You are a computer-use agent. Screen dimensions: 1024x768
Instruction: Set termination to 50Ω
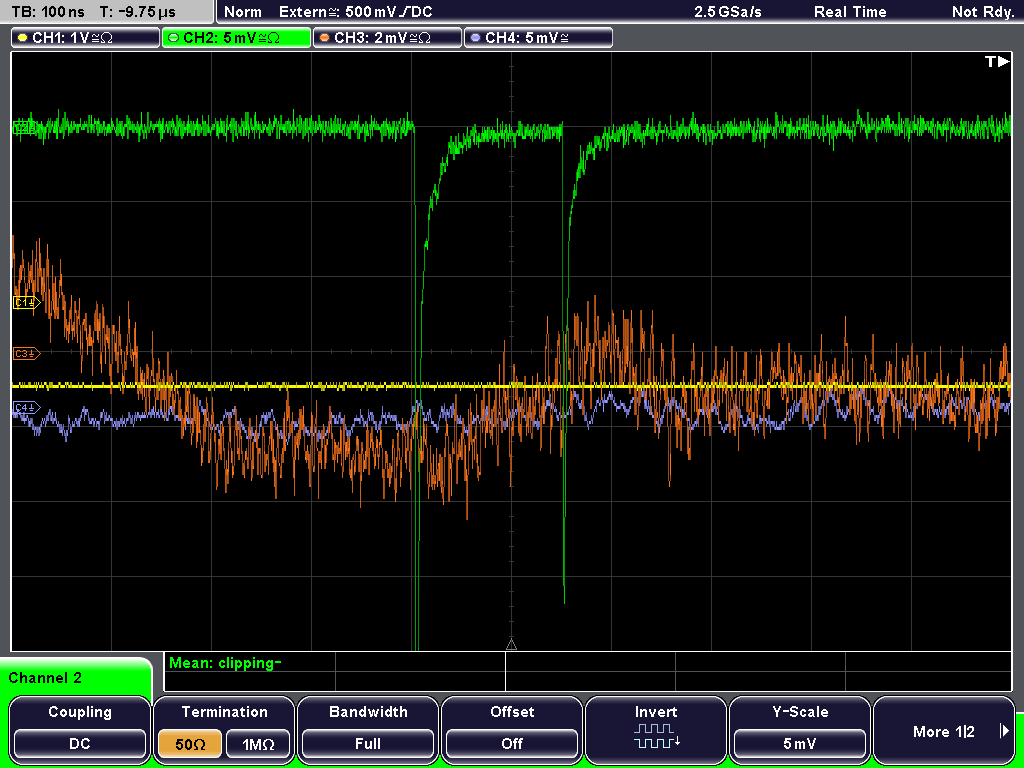190,744
